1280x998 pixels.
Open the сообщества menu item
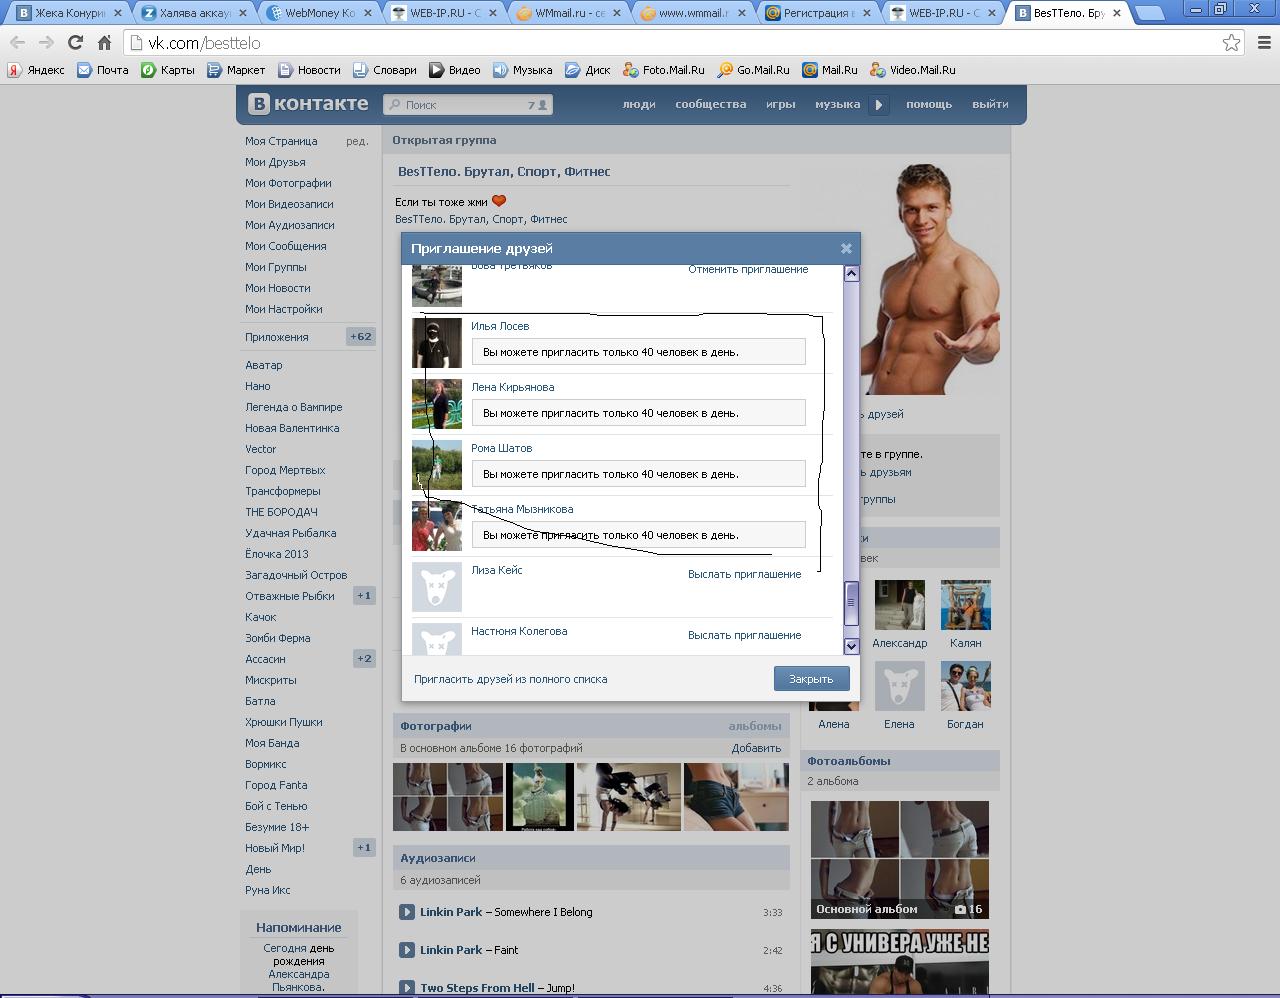710,104
